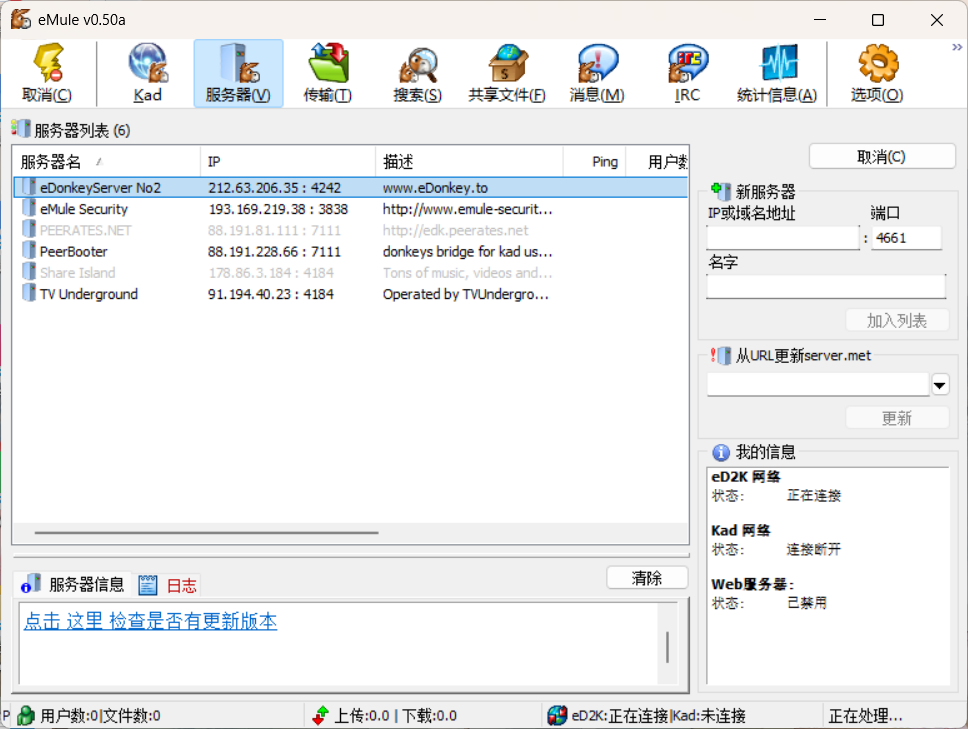Switch to the 服务器信息 tab
Viewport: 968px width, 729px height.
pos(72,585)
